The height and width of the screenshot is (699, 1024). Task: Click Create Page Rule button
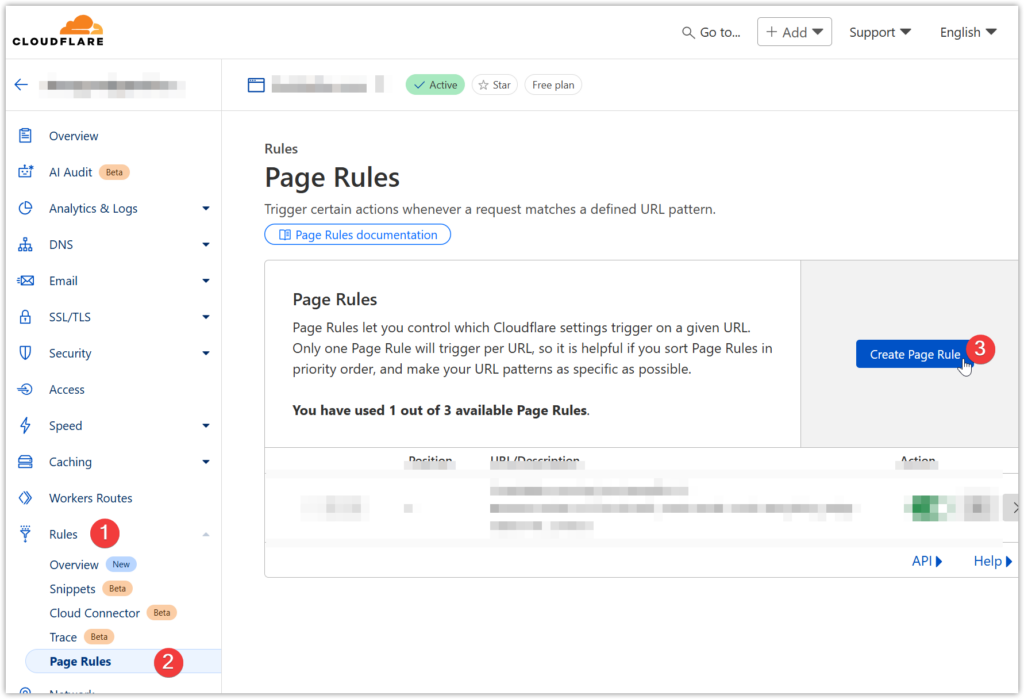click(914, 354)
